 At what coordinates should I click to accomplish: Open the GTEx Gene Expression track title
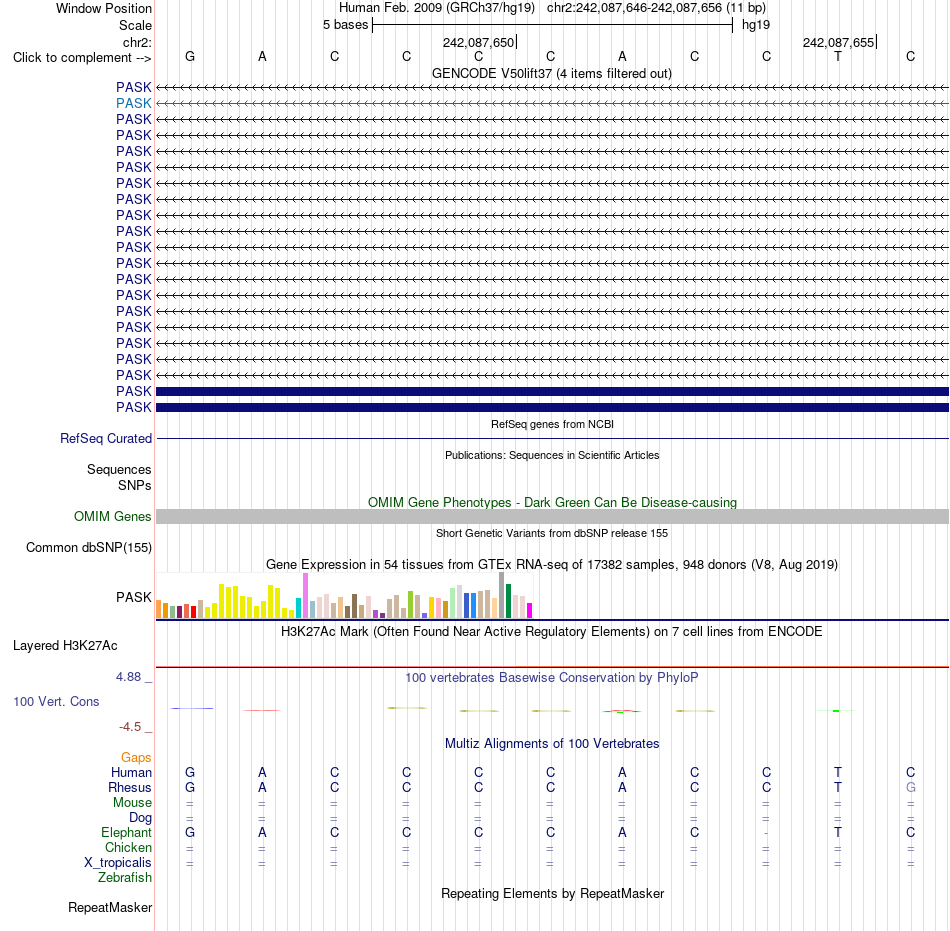pyautogui.click(x=552, y=565)
